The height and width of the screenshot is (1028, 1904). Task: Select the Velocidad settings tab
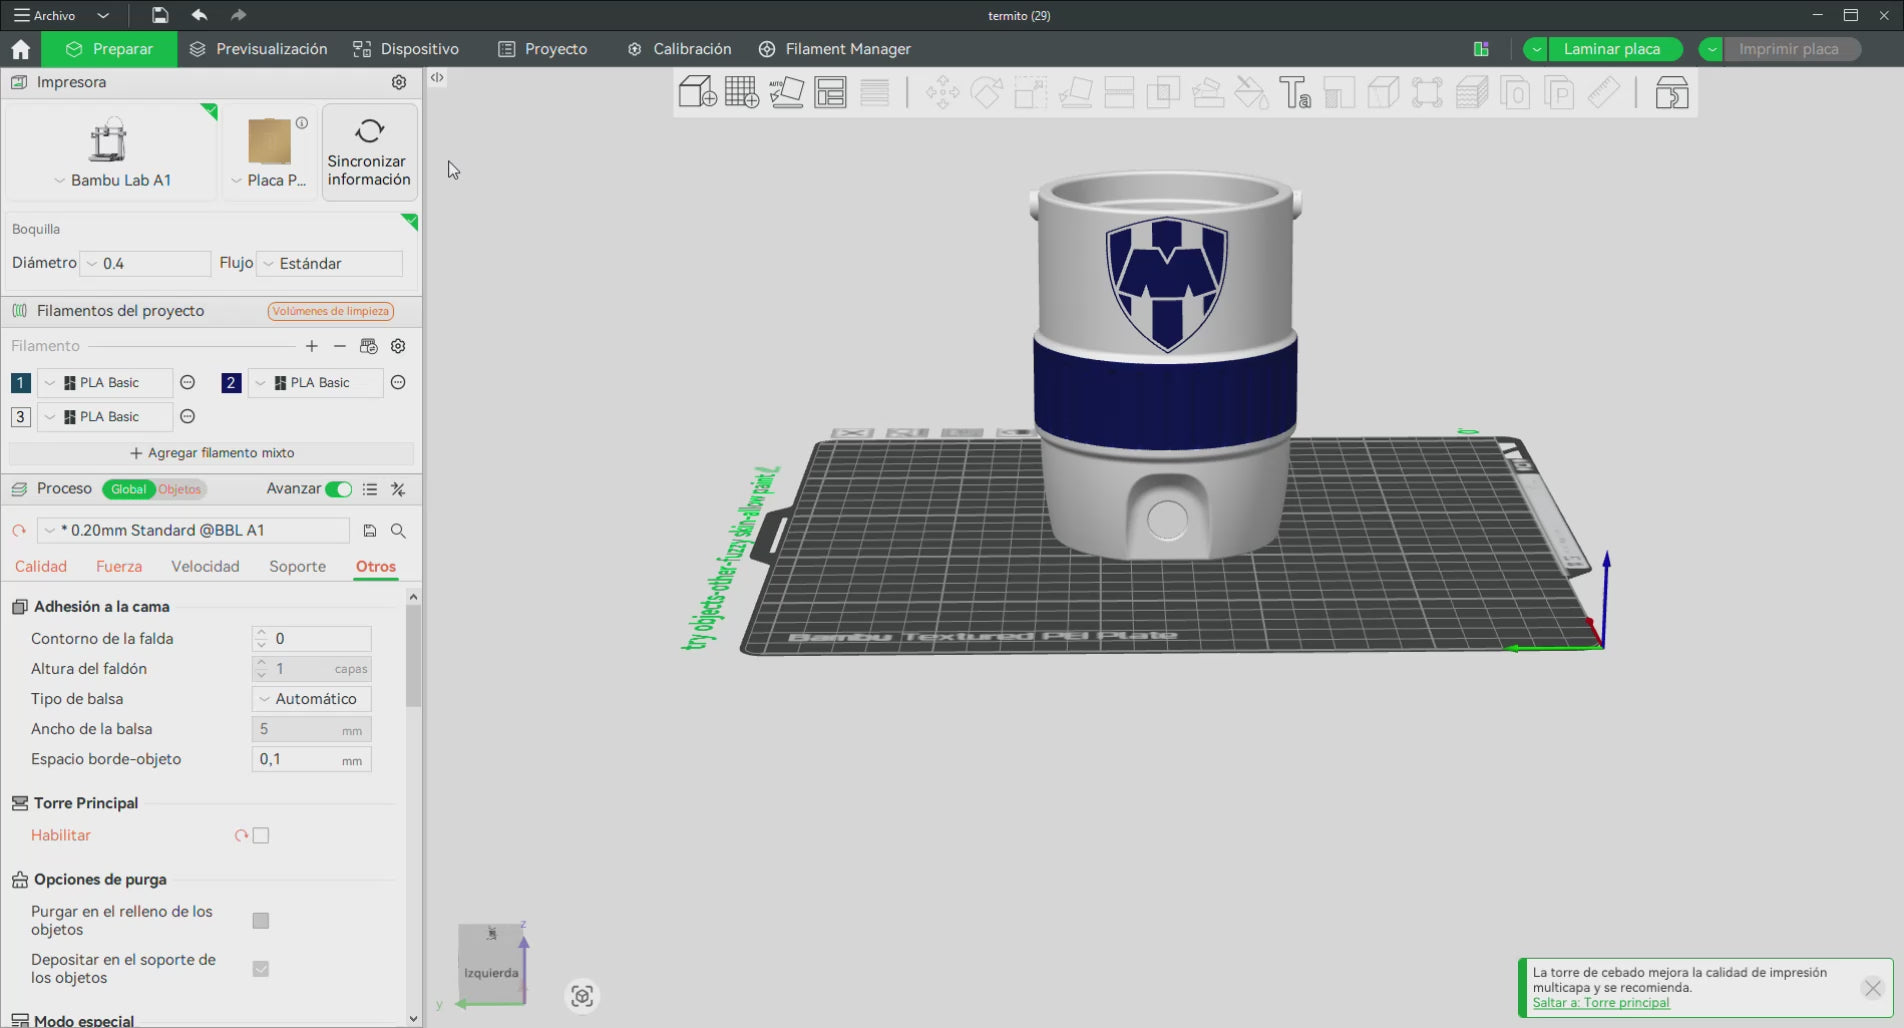(205, 566)
